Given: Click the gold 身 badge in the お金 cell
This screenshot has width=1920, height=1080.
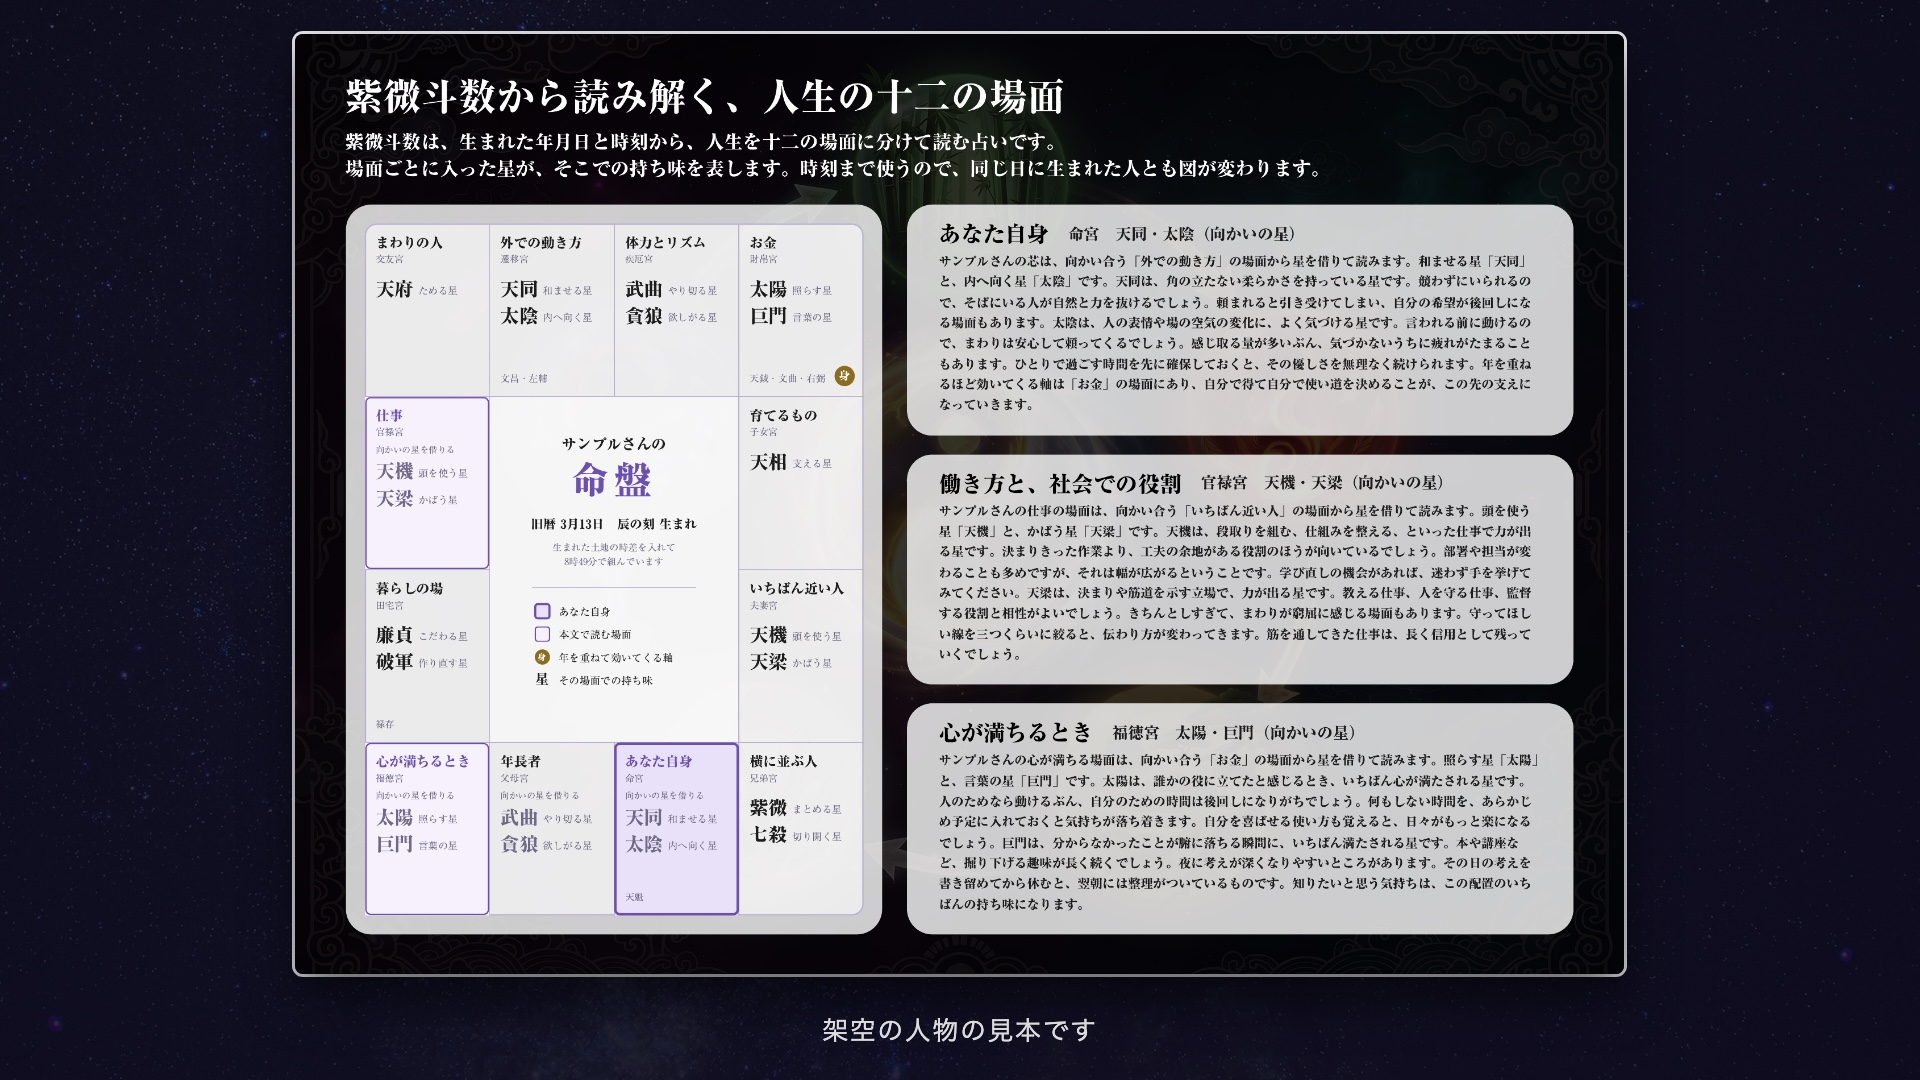Looking at the screenshot, I should click(x=845, y=376).
